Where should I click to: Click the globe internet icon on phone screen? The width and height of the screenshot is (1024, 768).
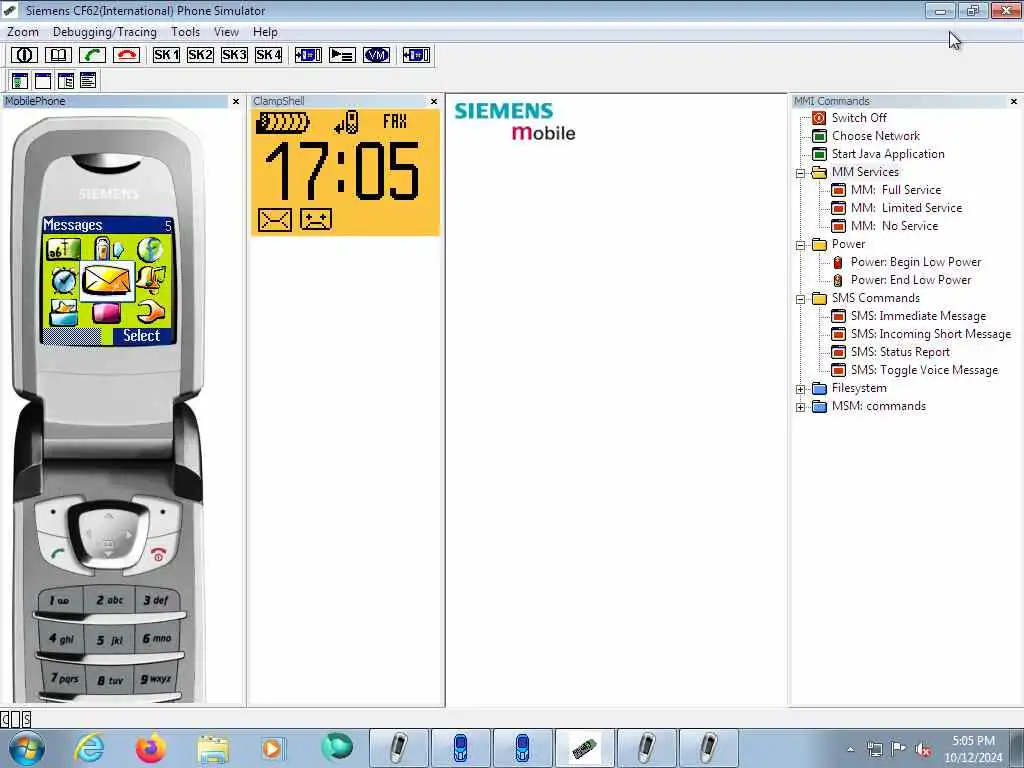[150, 249]
